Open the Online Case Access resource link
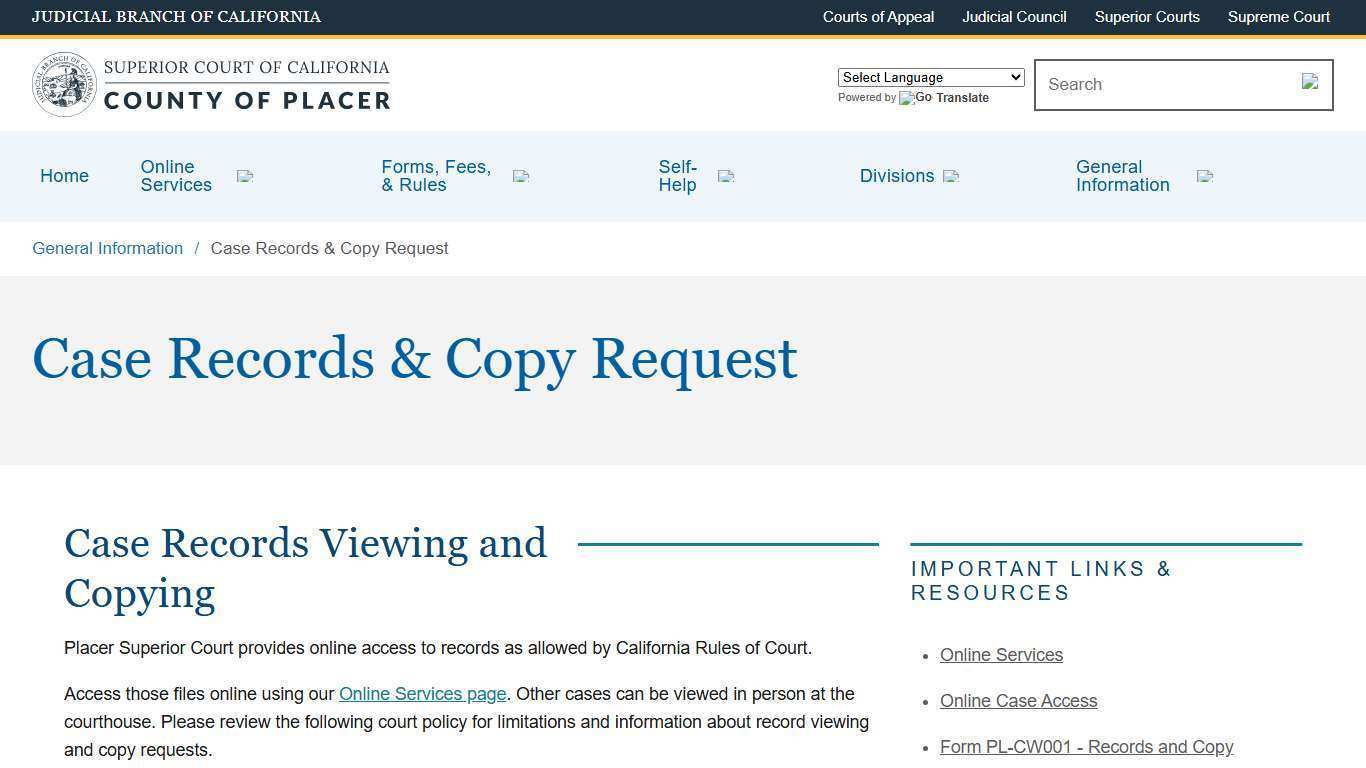This screenshot has width=1366, height=768. point(1018,701)
